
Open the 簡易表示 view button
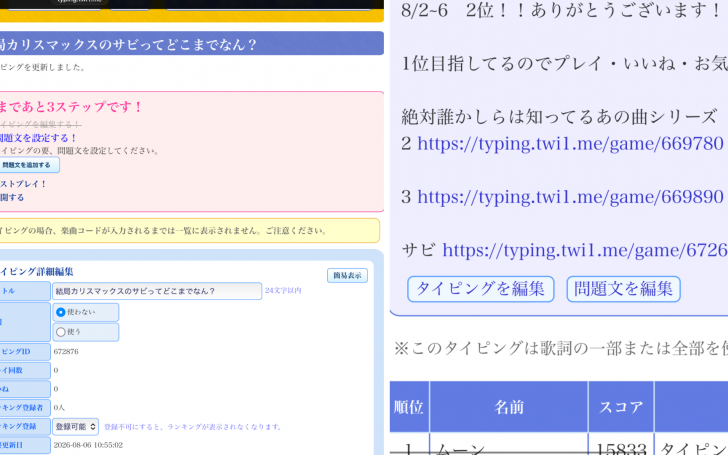[347, 275]
